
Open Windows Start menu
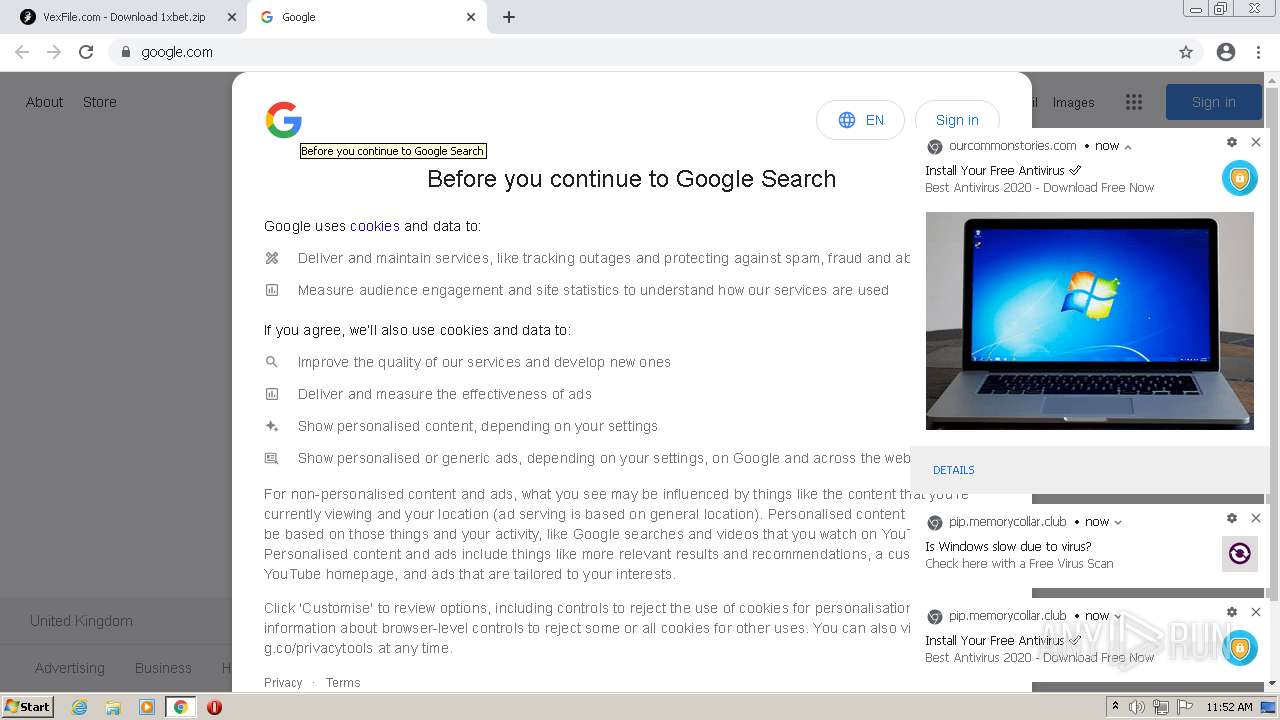(x=27, y=706)
